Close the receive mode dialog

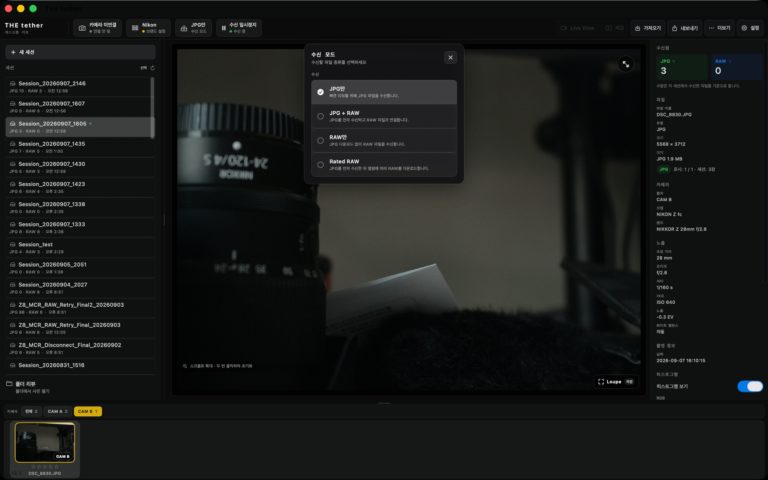pos(450,57)
